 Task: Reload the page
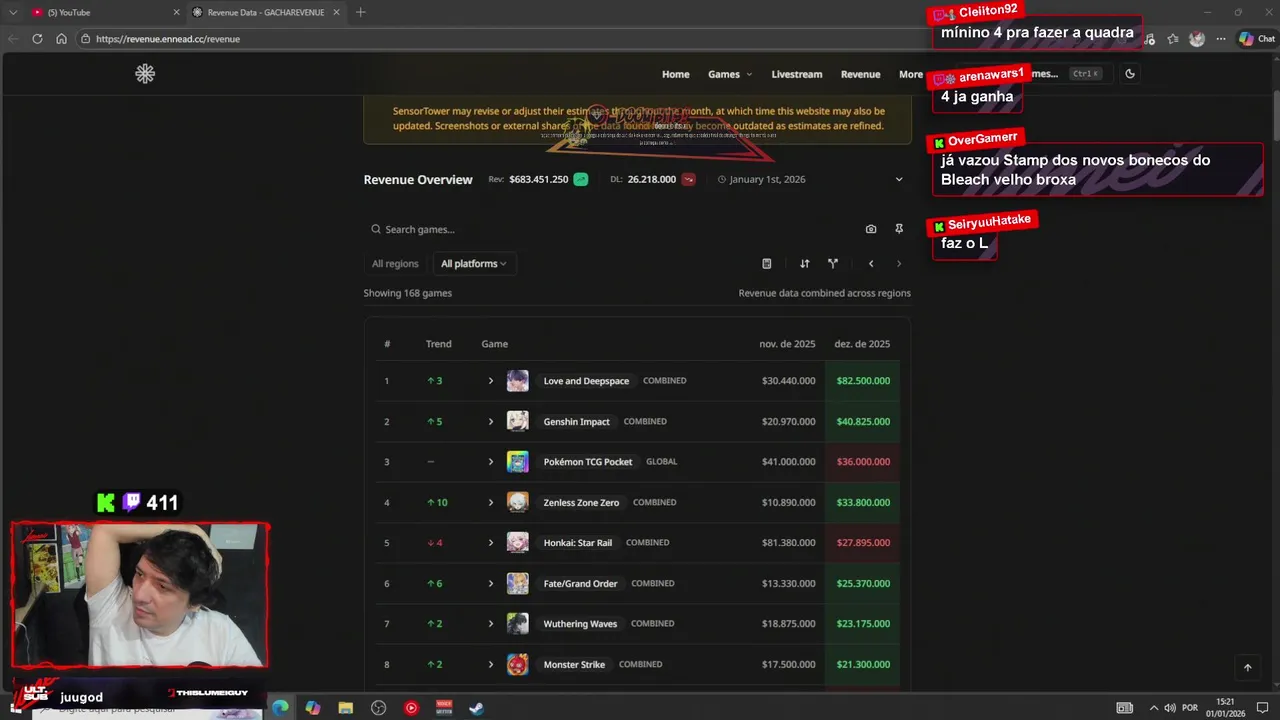click(37, 39)
